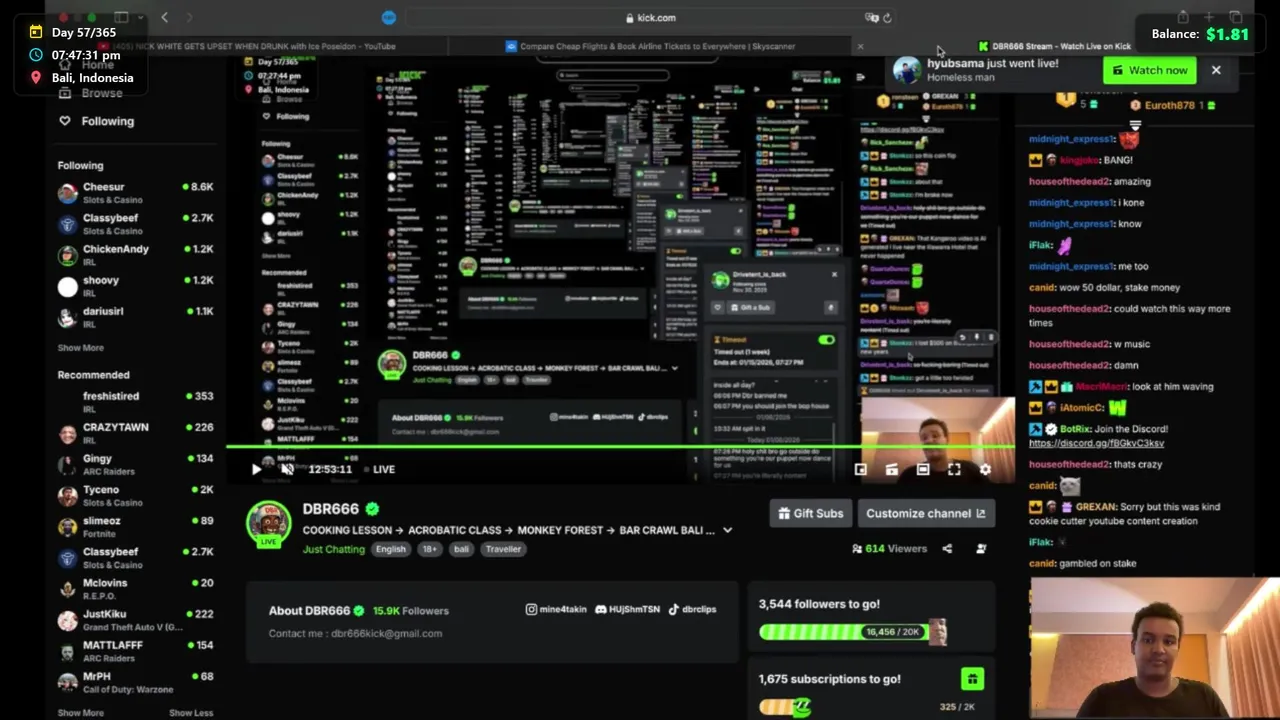Open JustKiku channel in Recommended
The width and height of the screenshot is (1280, 720).
coord(135,620)
